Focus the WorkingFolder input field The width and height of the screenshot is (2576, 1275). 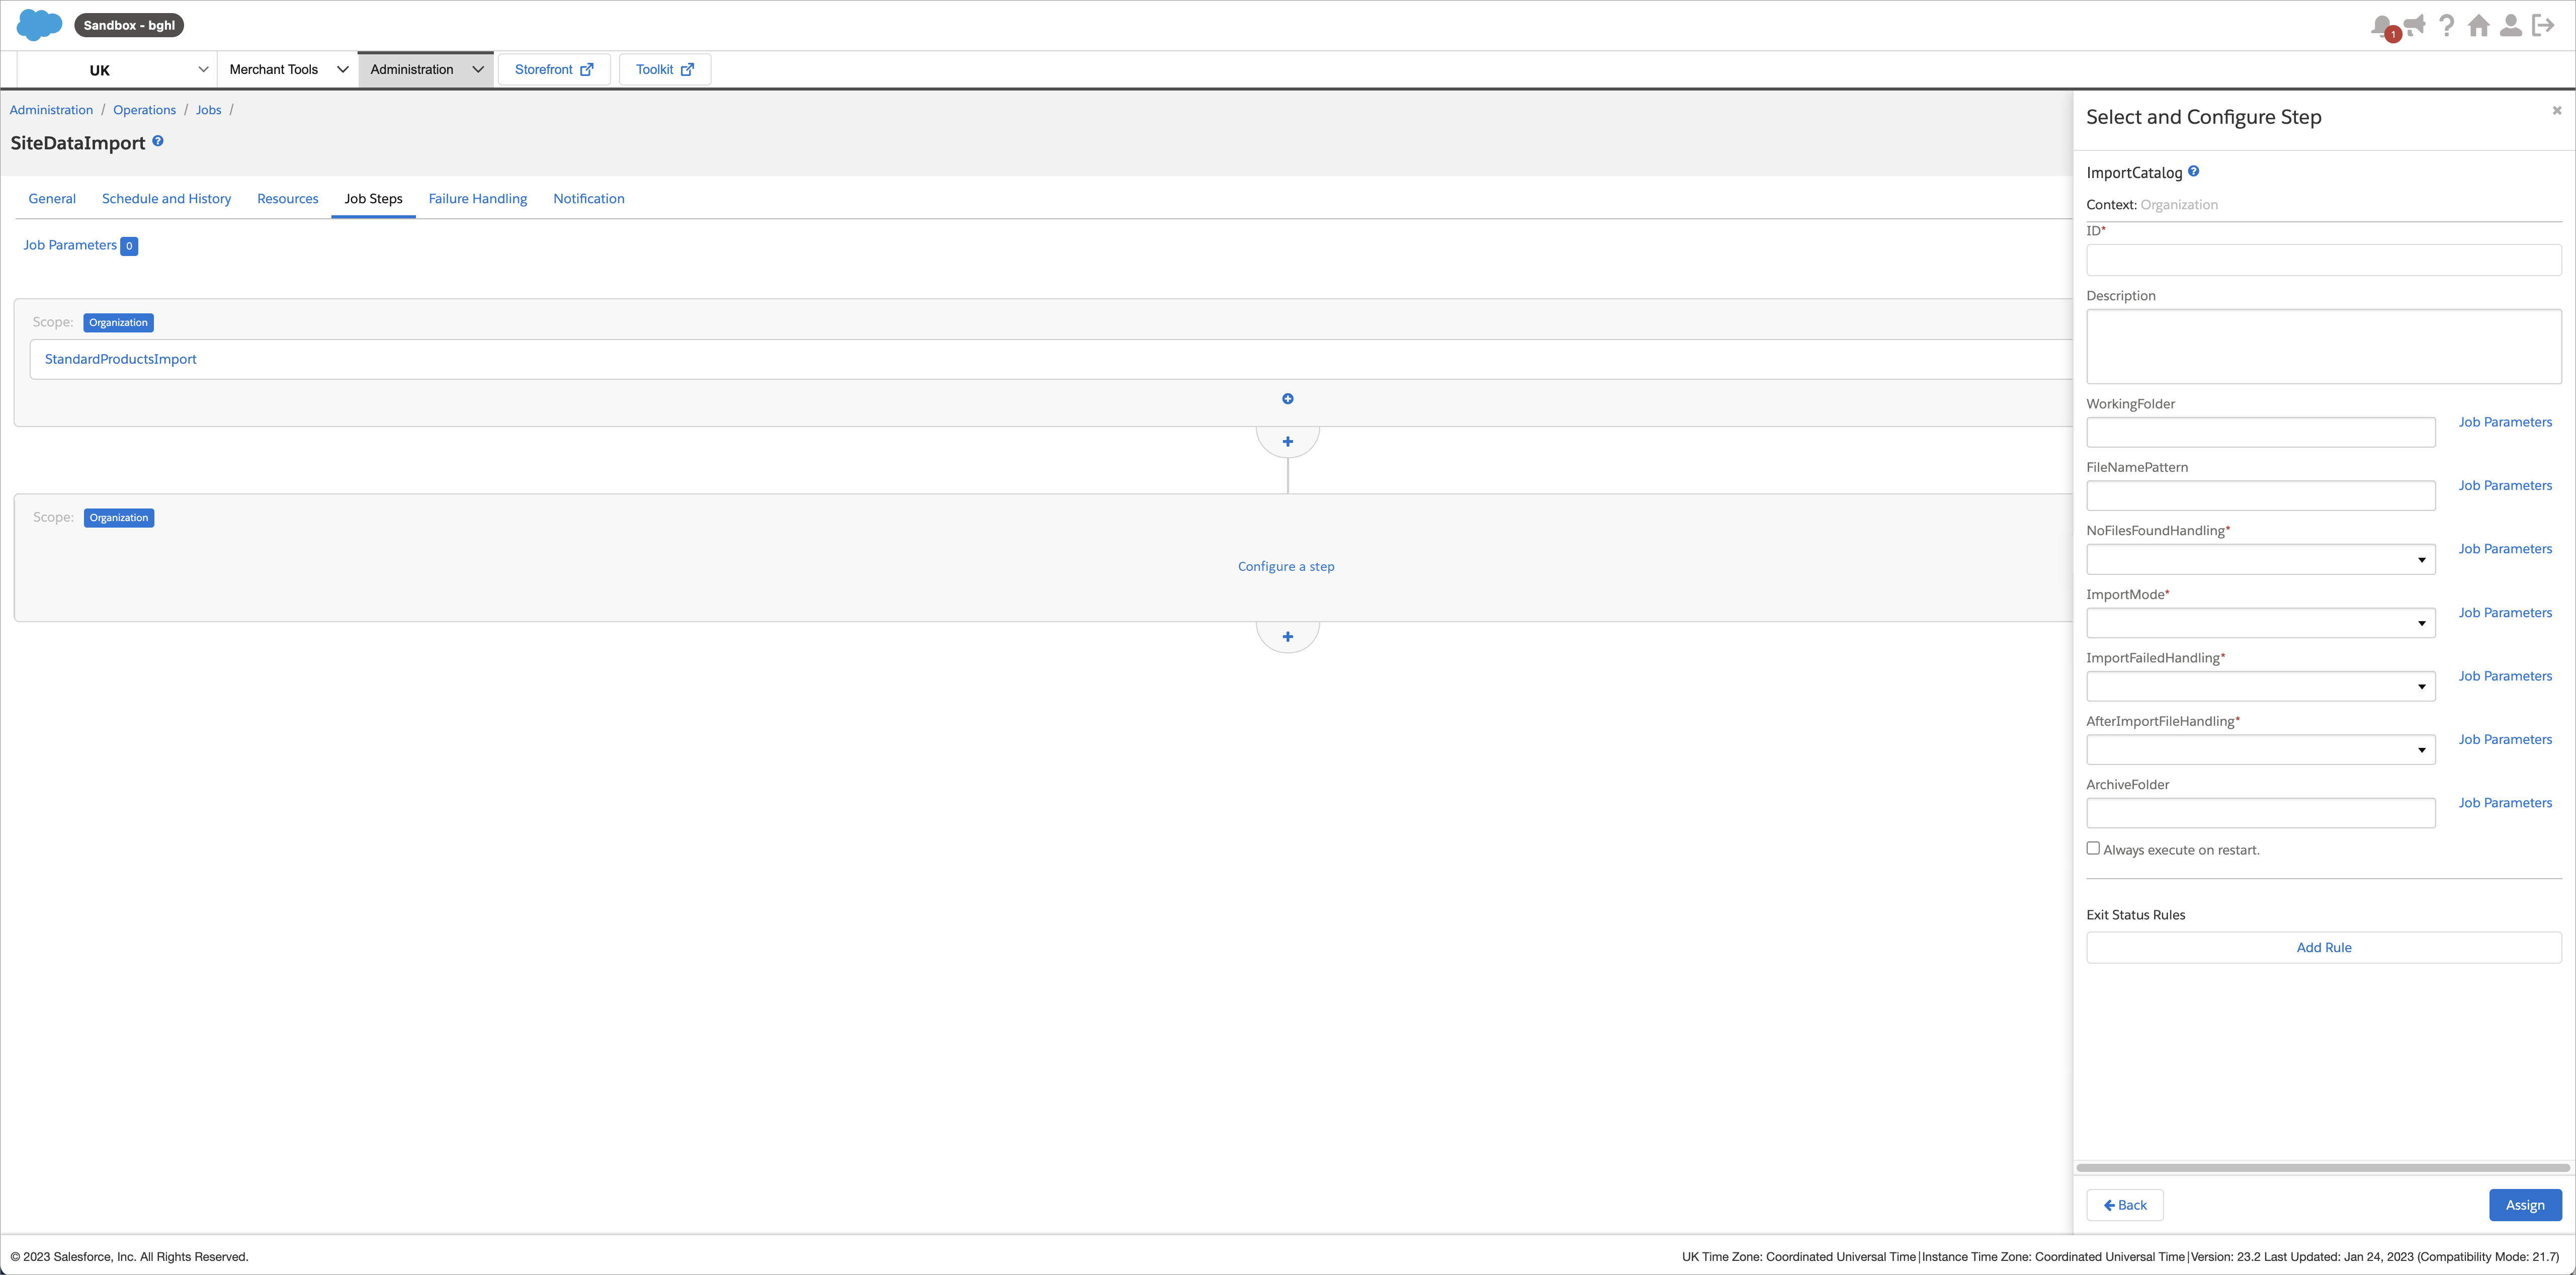(x=2261, y=433)
